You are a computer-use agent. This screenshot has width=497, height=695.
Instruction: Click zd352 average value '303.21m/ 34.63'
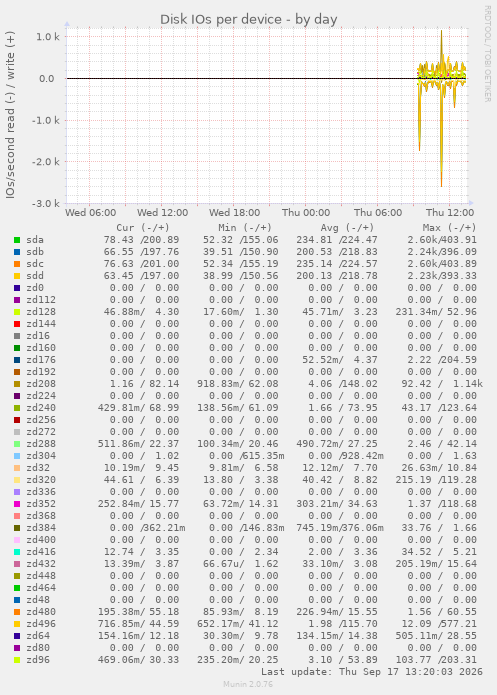point(337,504)
